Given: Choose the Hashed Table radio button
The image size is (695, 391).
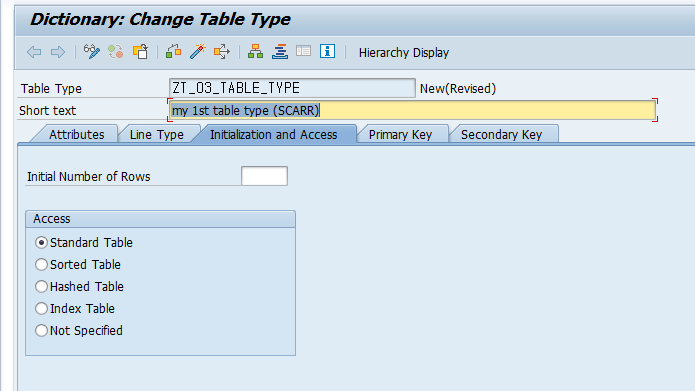Looking at the screenshot, I should pos(41,286).
